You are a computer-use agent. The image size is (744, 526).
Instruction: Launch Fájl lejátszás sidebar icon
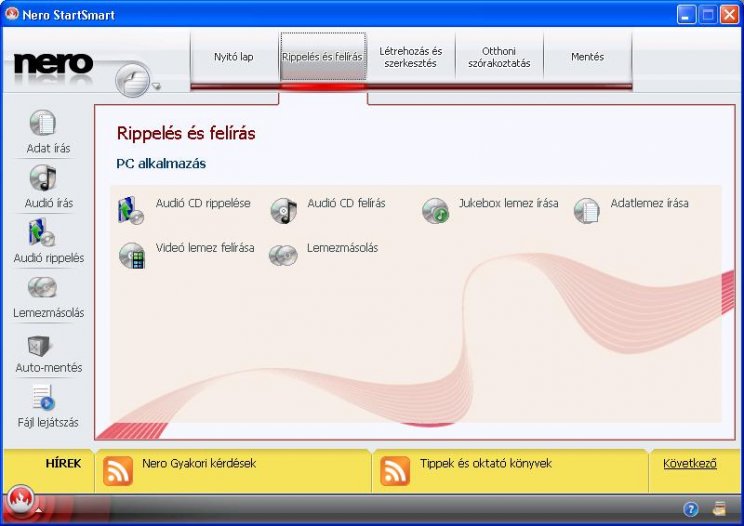pyautogui.click(x=43, y=397)
